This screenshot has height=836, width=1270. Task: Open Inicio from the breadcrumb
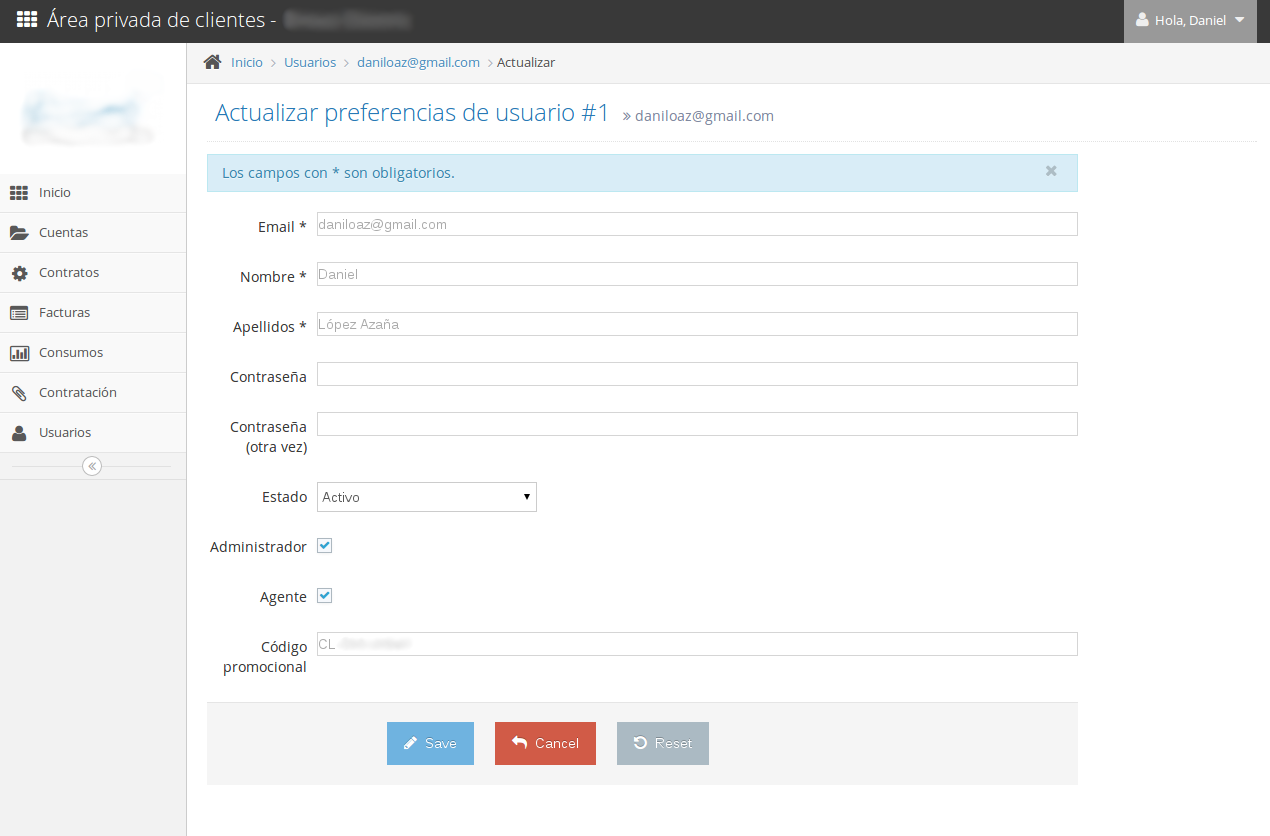tap(246, 62)
